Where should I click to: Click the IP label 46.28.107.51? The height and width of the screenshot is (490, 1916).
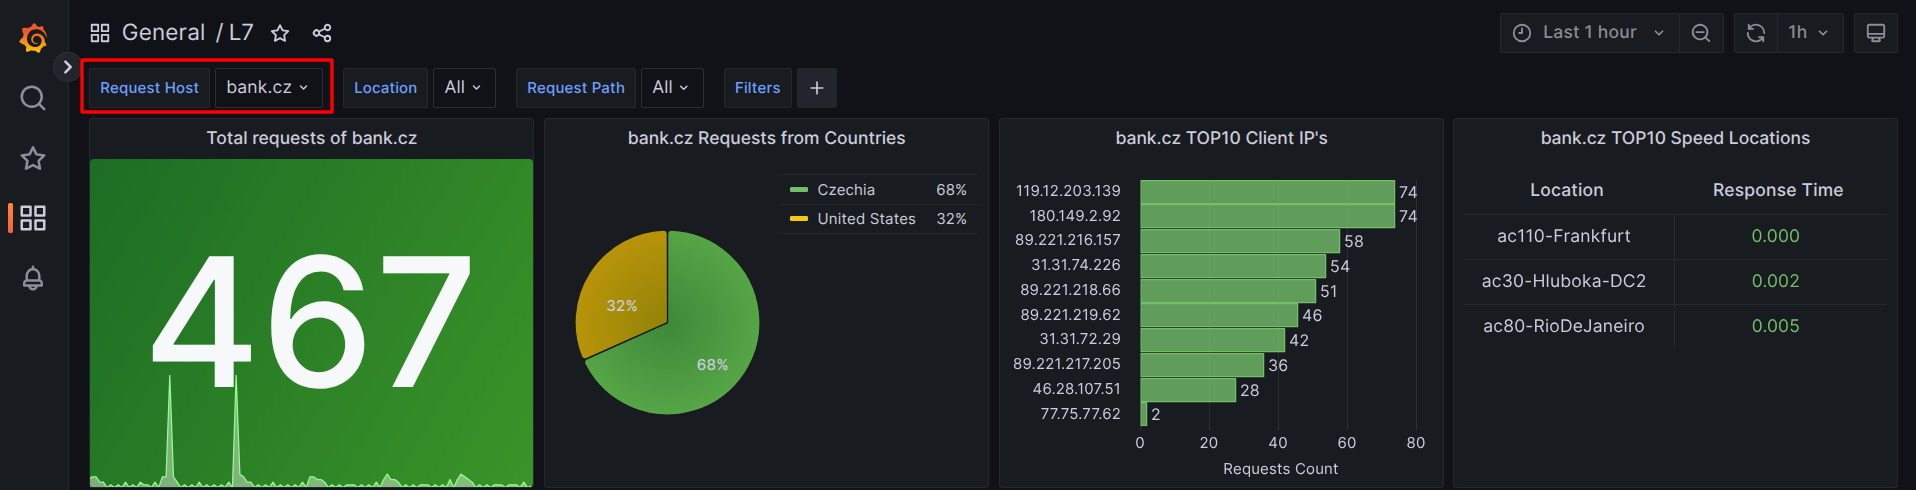pyautogui.click(x=1077, y=389)
